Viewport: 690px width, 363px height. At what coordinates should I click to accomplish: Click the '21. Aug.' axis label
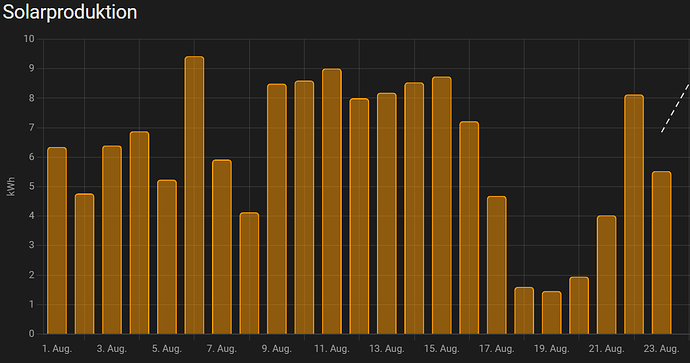[x=606, y=349]
